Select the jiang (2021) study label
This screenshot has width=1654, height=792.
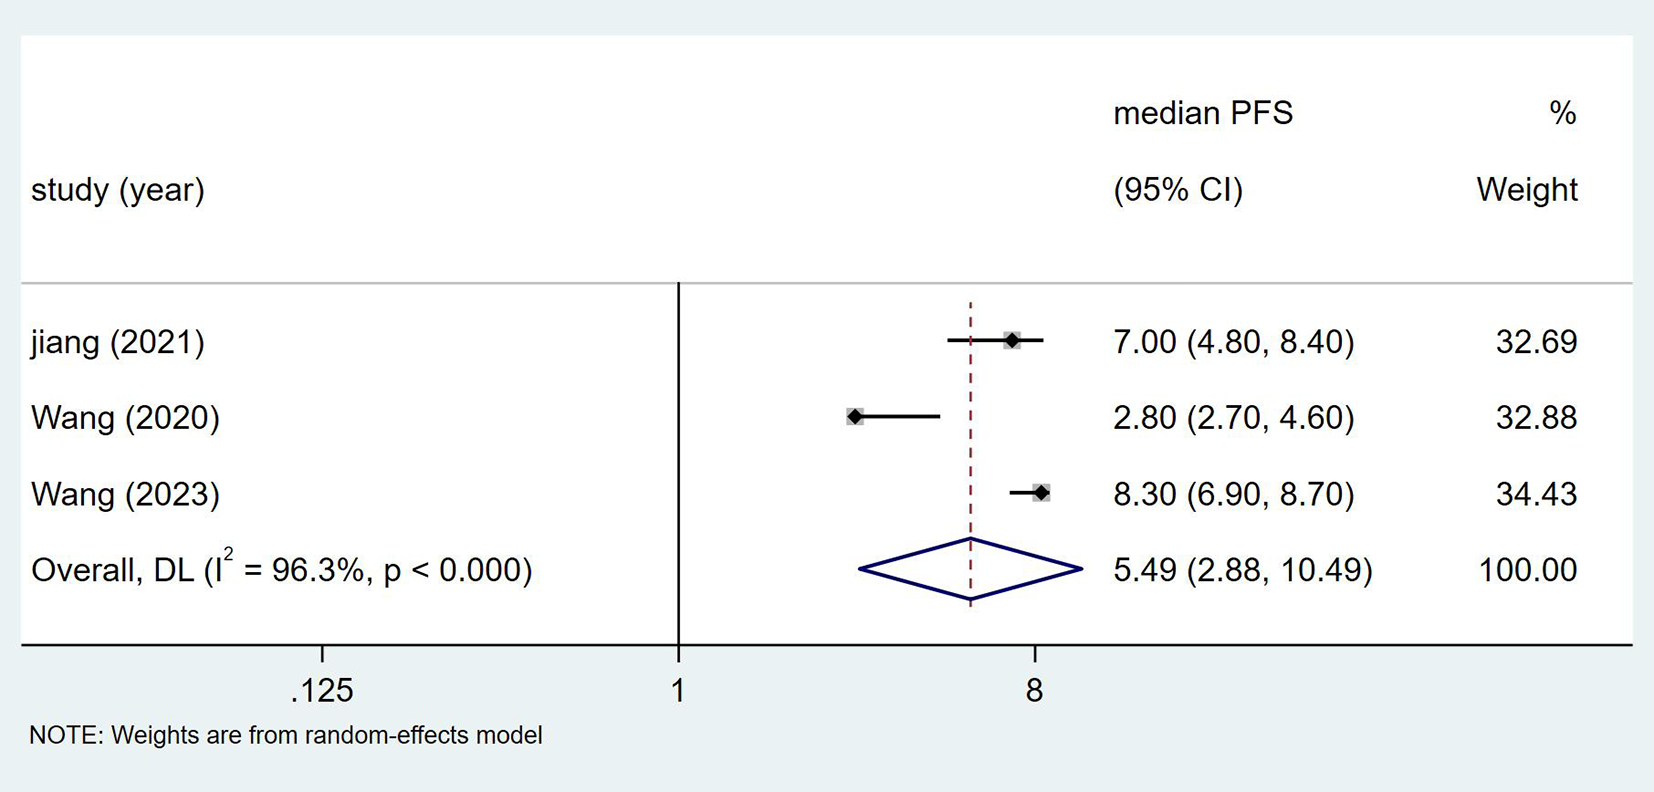pos(118,342)
